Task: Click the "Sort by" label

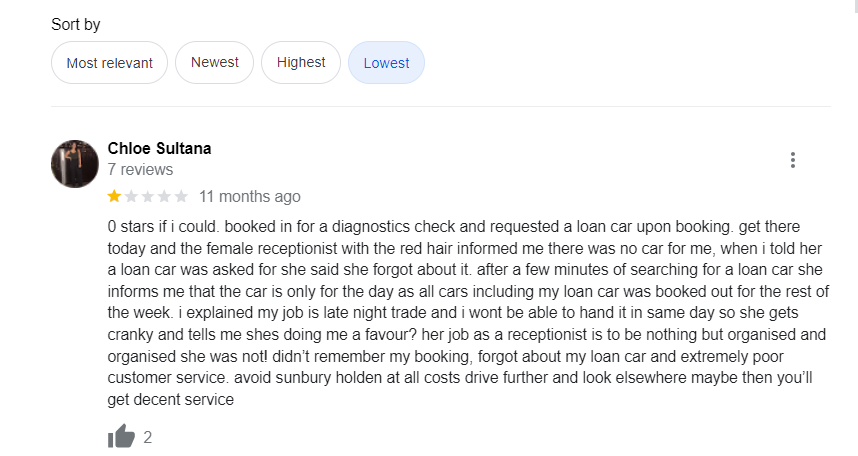Action: pyautogui.click(x=76, y=24)
